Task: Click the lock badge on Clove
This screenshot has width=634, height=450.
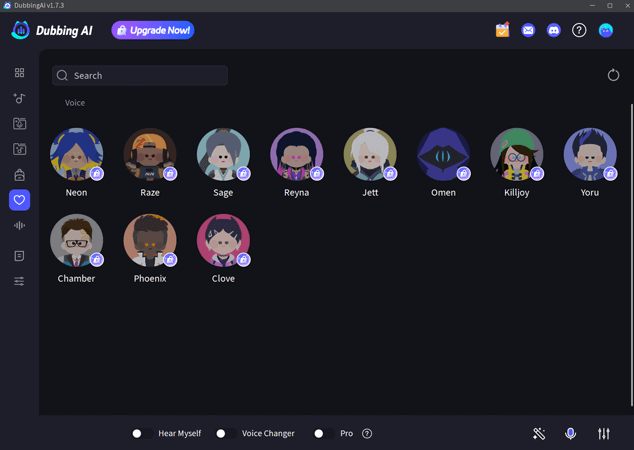Action: pos(243,260)
